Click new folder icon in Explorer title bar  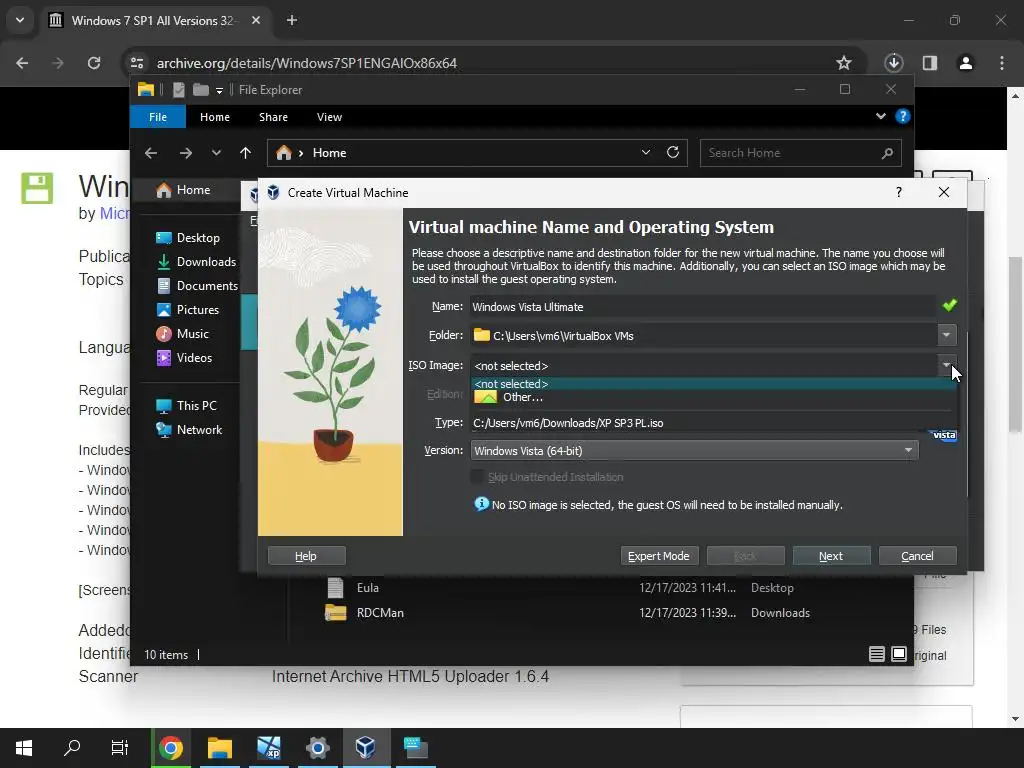(201, 89)
